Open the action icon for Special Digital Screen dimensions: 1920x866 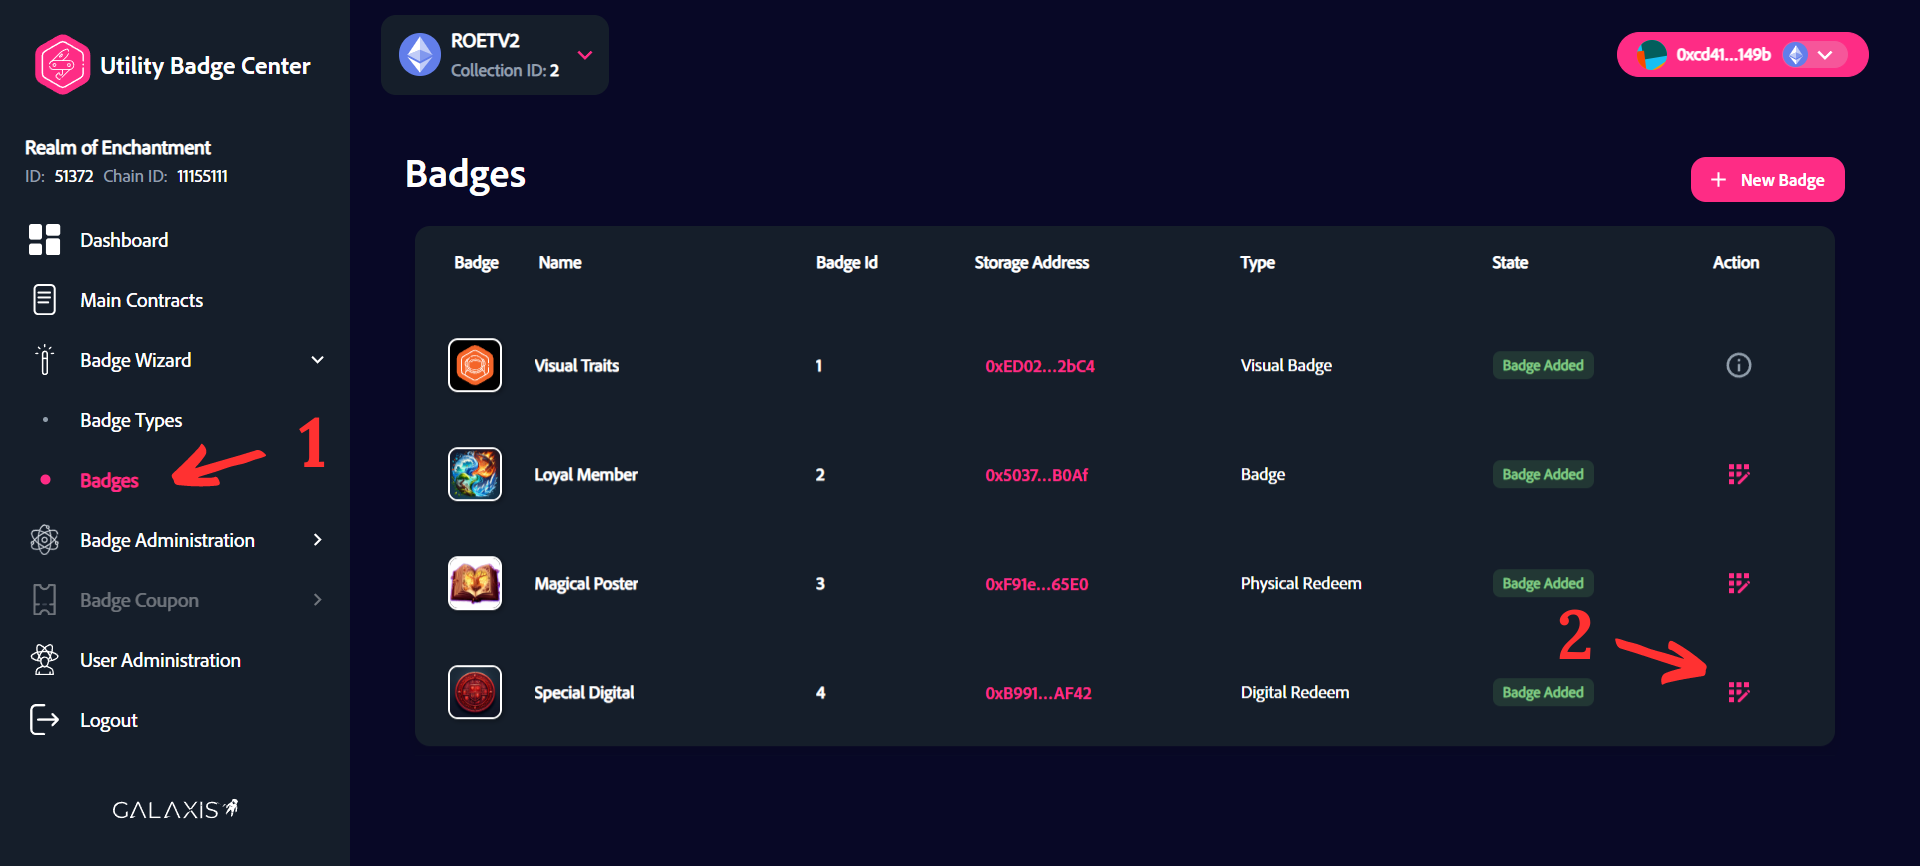pyautogui.click(x=1738, y=692)
